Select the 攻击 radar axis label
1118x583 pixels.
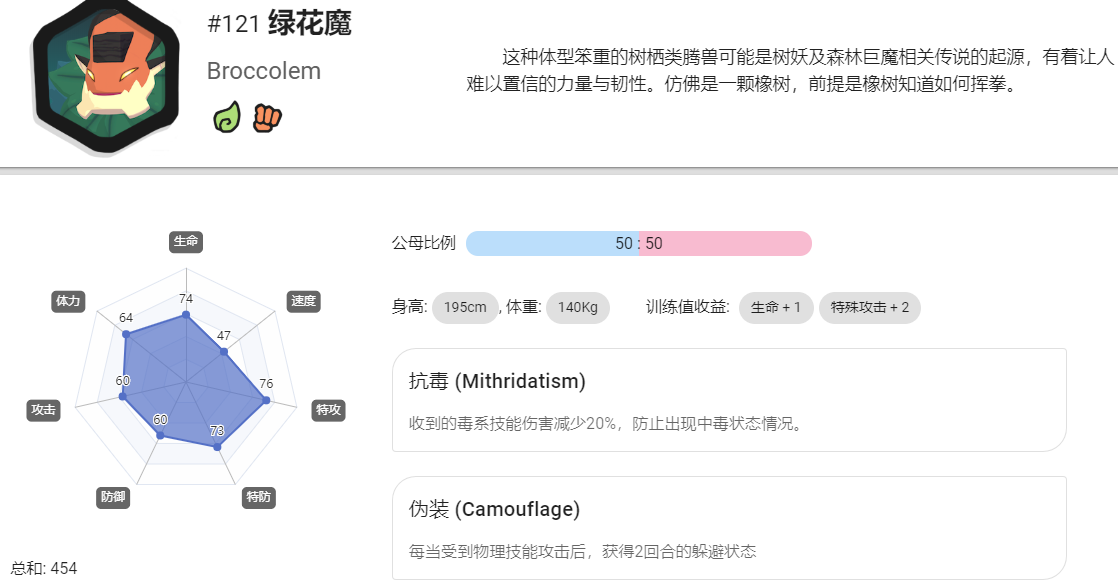(43, 411)
